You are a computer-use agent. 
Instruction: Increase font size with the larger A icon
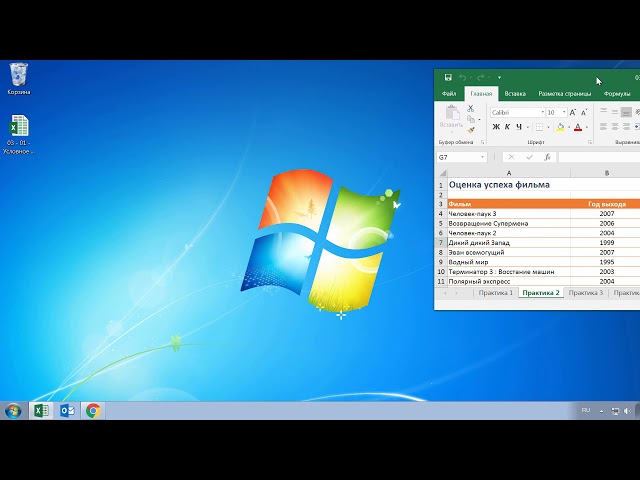[x=573, y=112]
